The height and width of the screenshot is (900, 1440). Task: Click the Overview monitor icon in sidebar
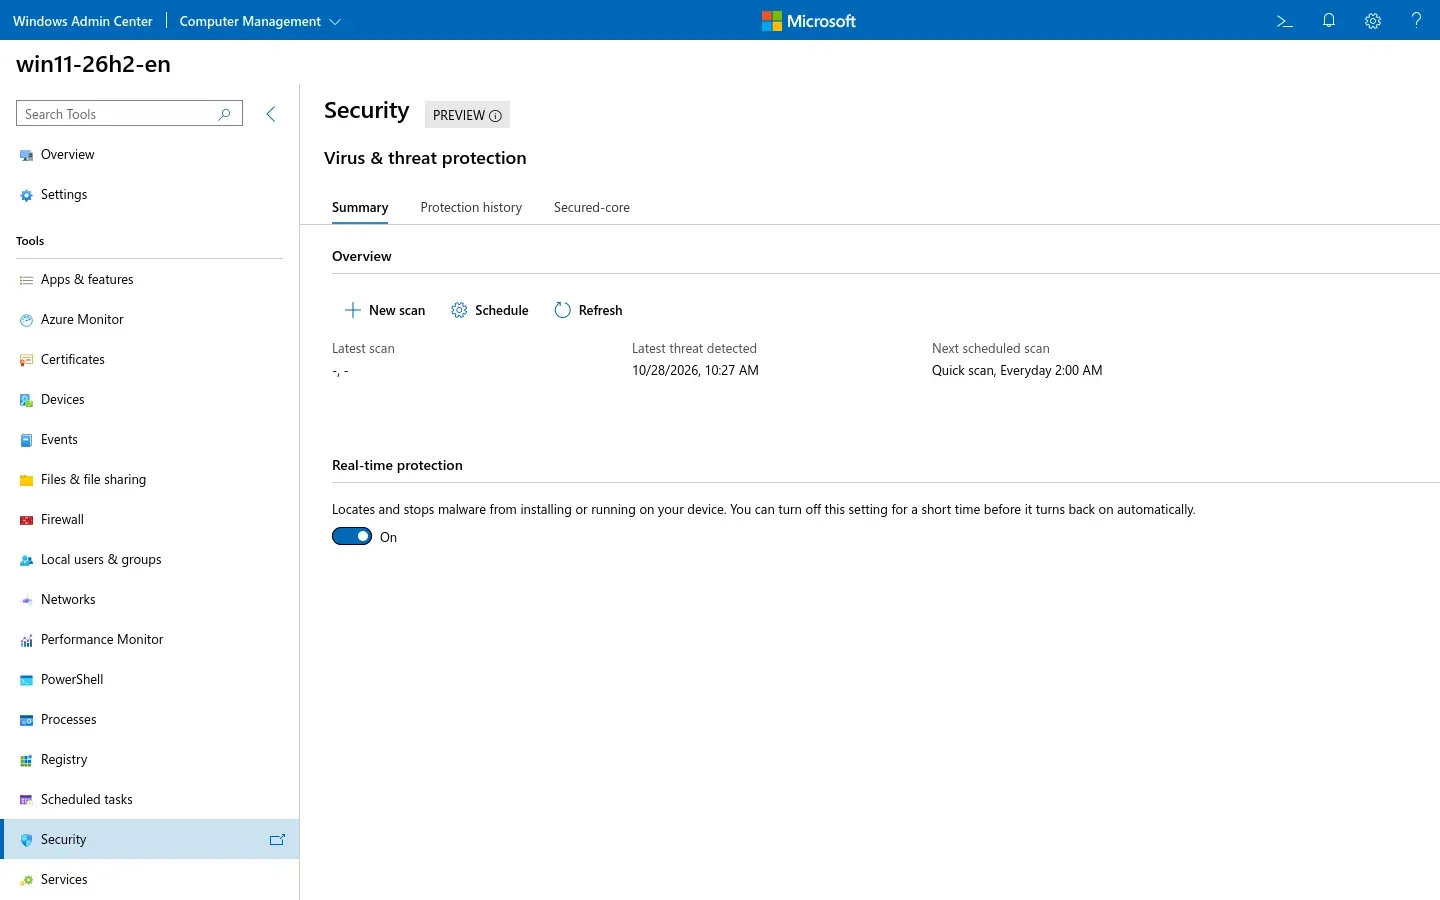(x=27, y=155)
